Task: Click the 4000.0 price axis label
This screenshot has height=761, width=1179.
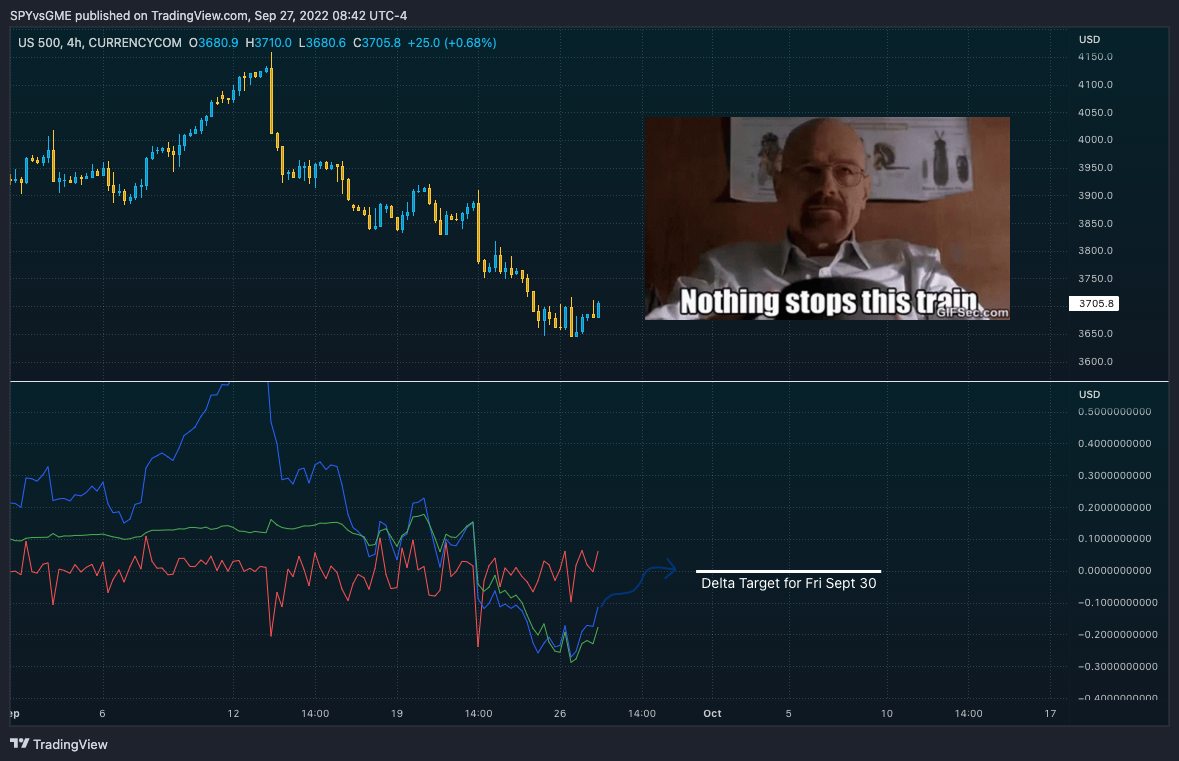Action: point(1096,139)
